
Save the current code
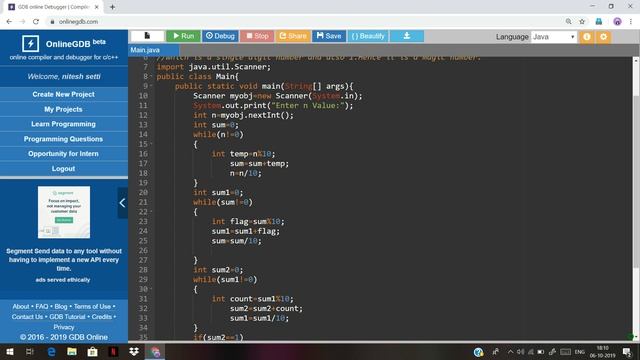[329, 36]
